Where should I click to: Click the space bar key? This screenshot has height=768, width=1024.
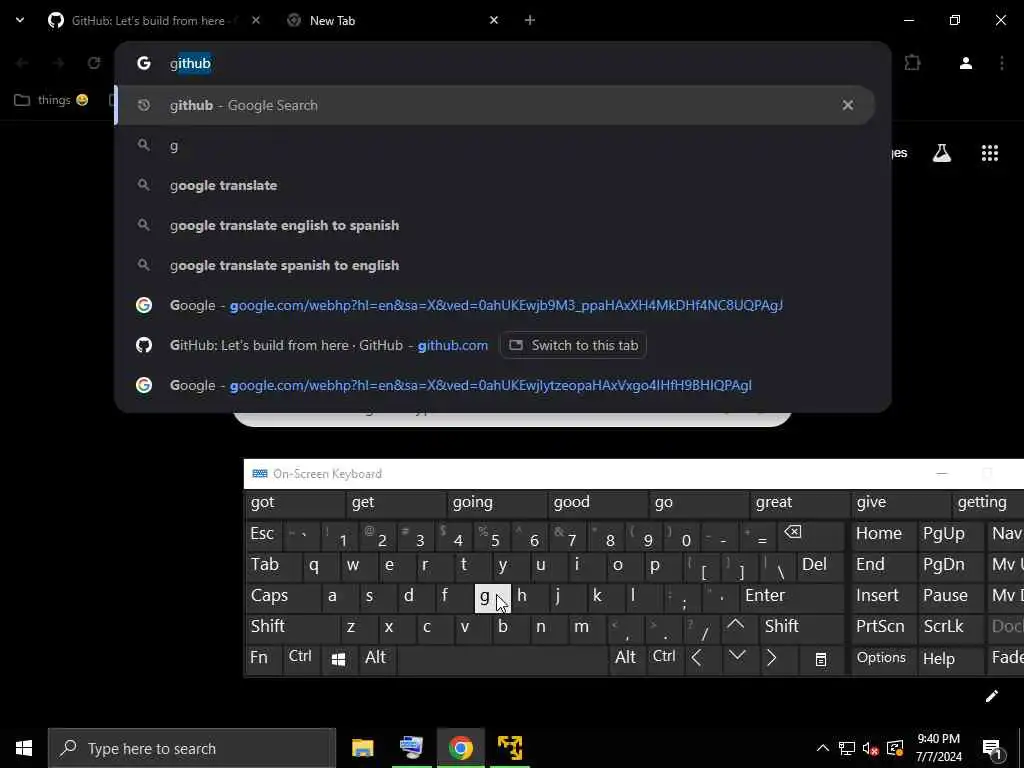coord(502,658)
